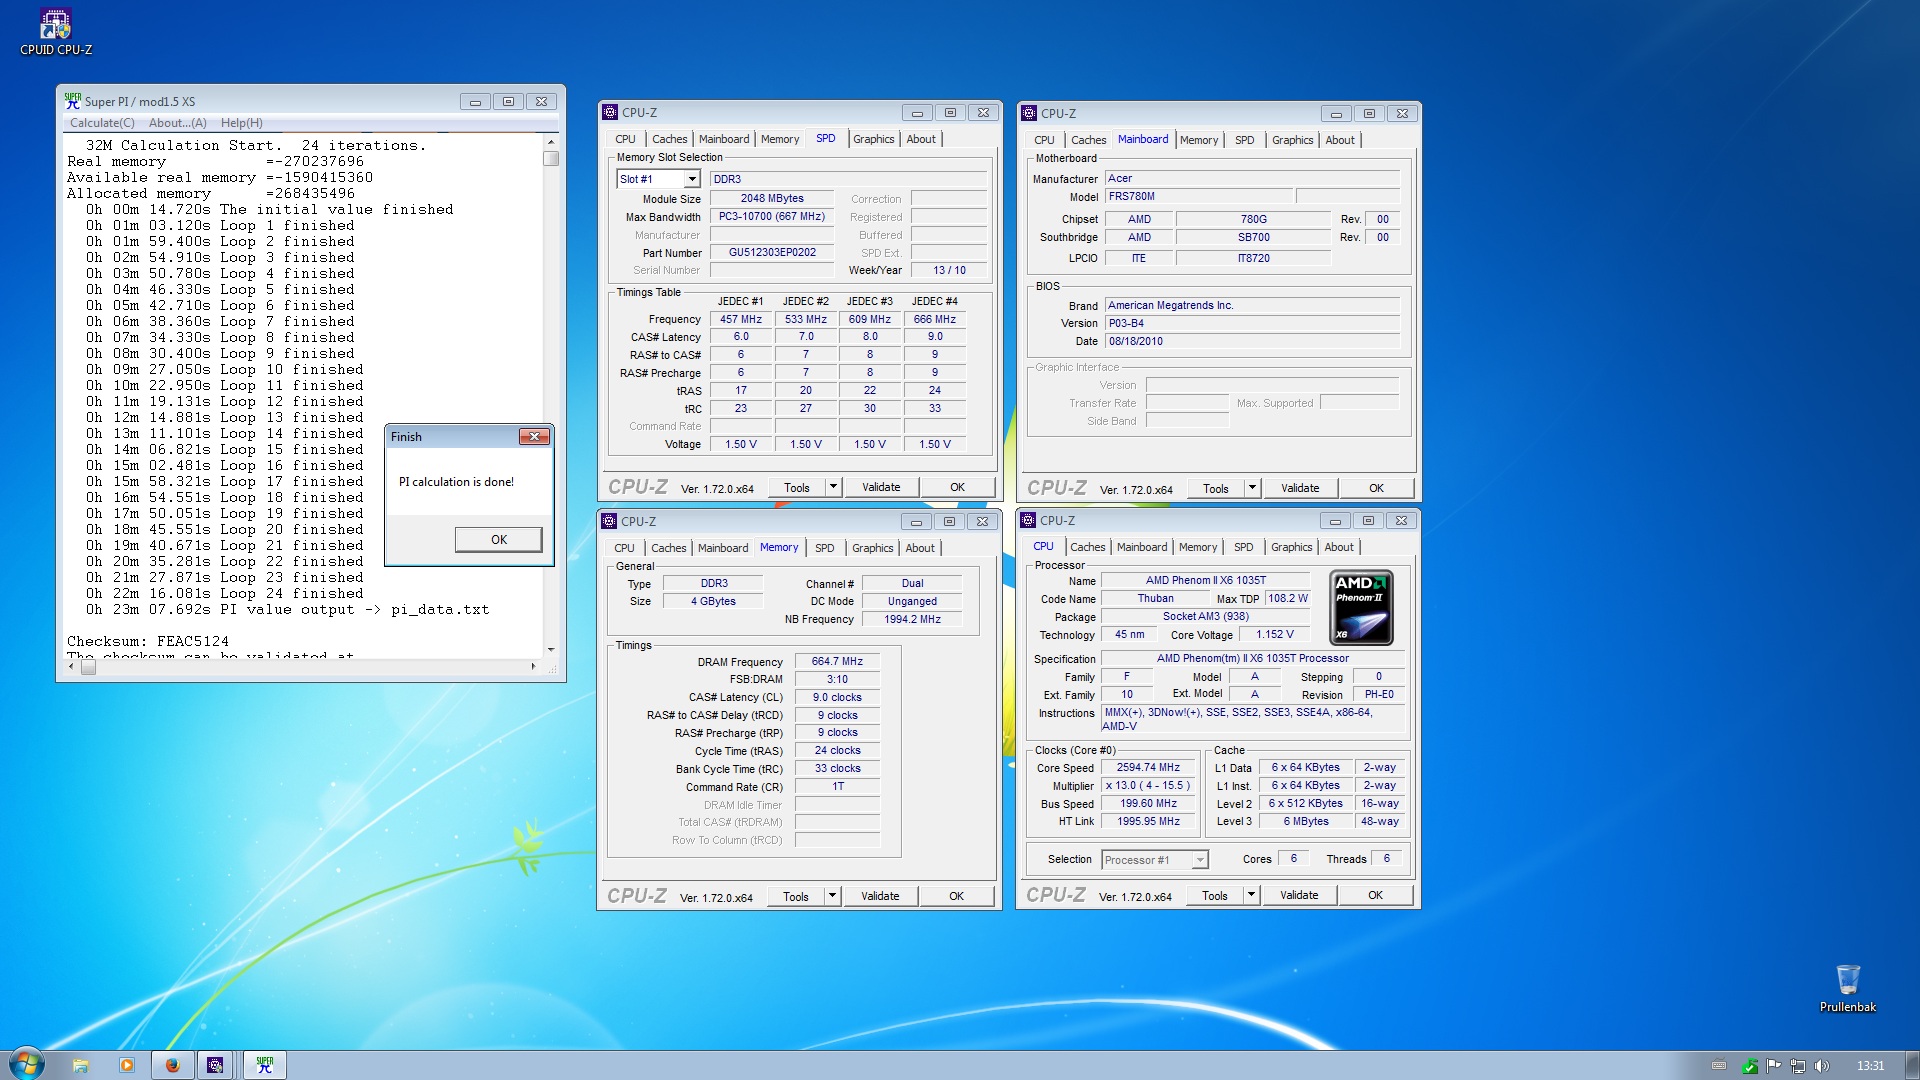This screenshot has height=1080, width=1920.
Task: Click the Super PI horizontal scrollbar thumb
Action: [x=88, y=667]
